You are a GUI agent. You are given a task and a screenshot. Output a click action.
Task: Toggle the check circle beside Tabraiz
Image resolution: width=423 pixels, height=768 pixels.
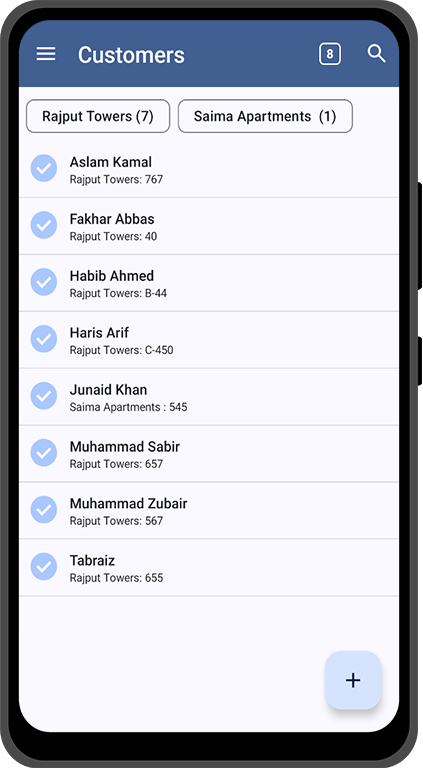coord(44,566)
